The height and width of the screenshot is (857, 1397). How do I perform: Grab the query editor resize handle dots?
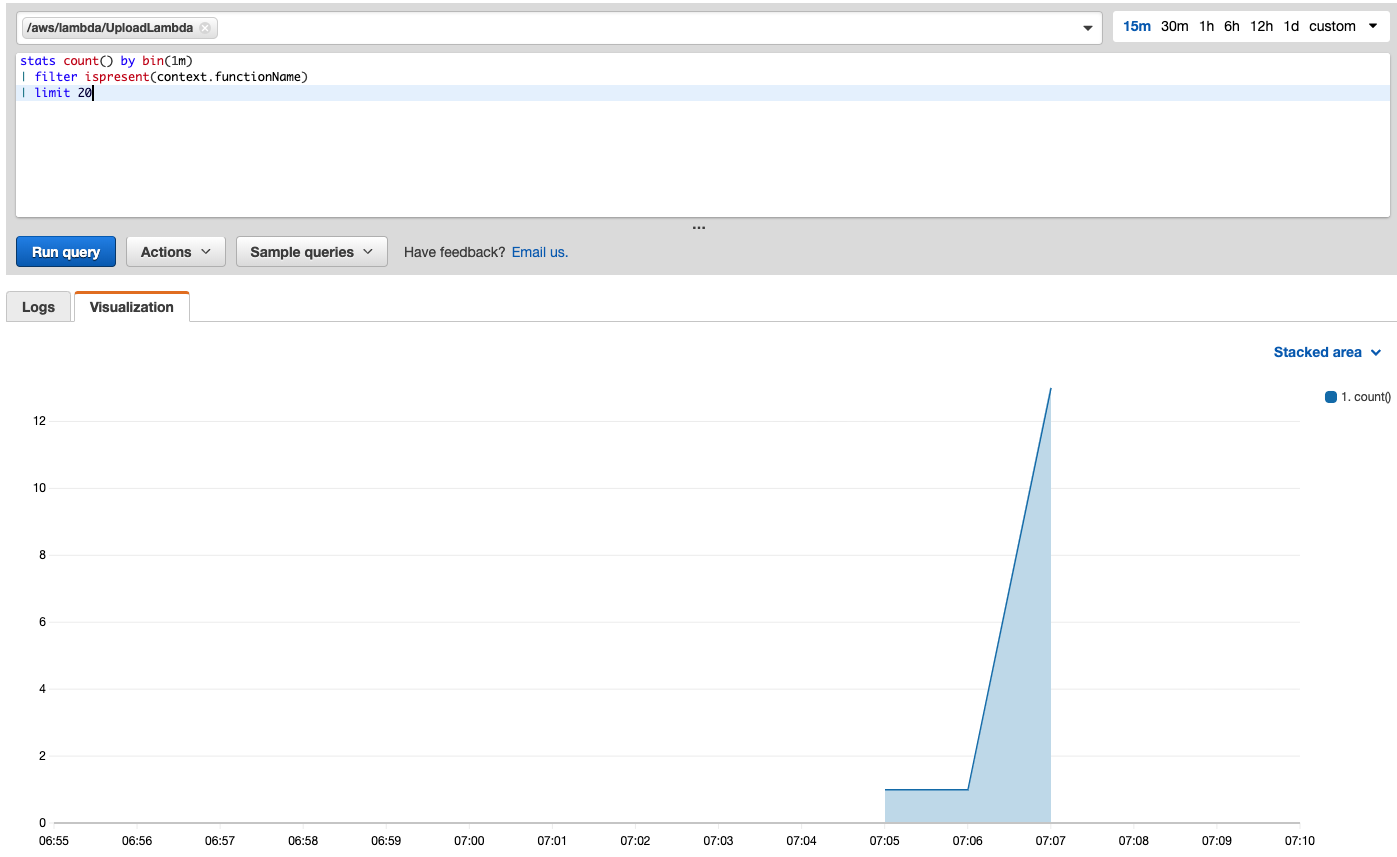coord(698,227)
